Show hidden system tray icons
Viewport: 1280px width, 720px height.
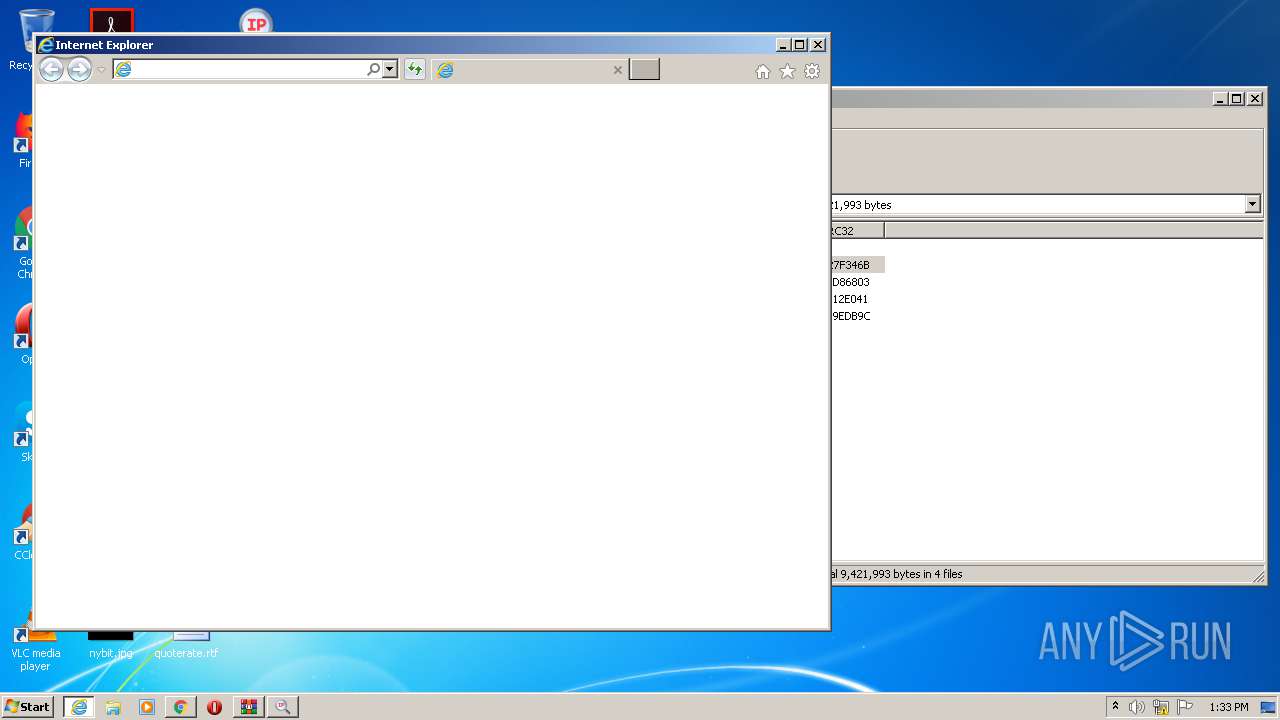click(x=1115, y=706)
